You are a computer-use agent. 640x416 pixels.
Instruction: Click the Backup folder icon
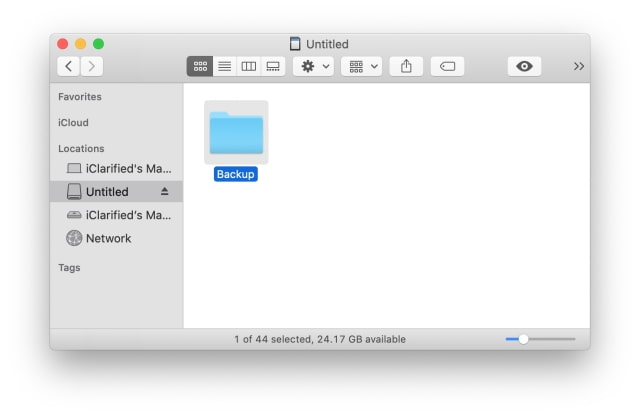(236, 133)
